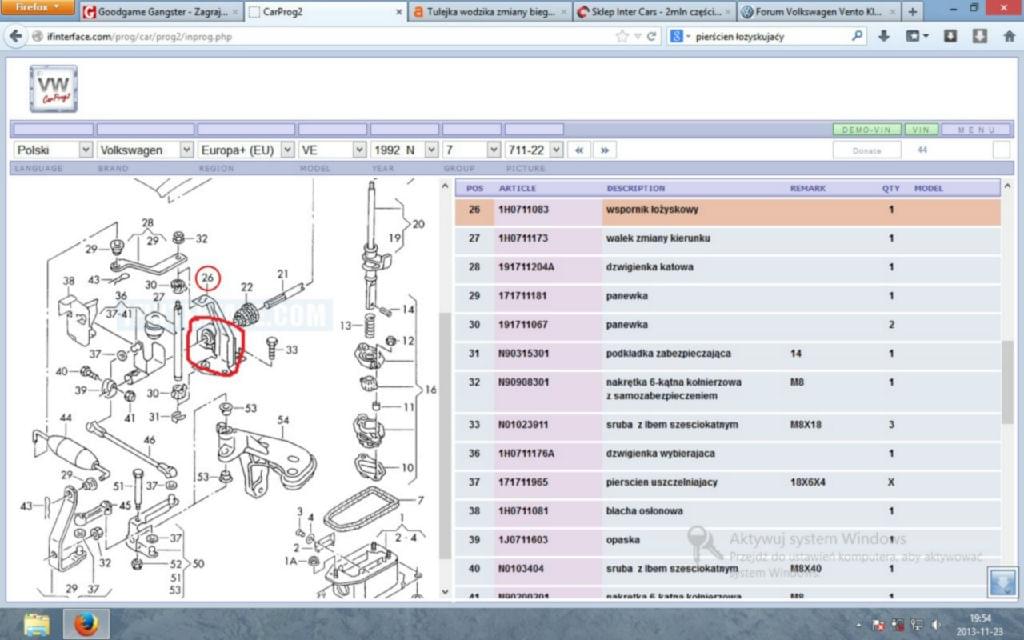
Task: Click the blue down-arrow icon at page corner
Action: [1002, 582]
